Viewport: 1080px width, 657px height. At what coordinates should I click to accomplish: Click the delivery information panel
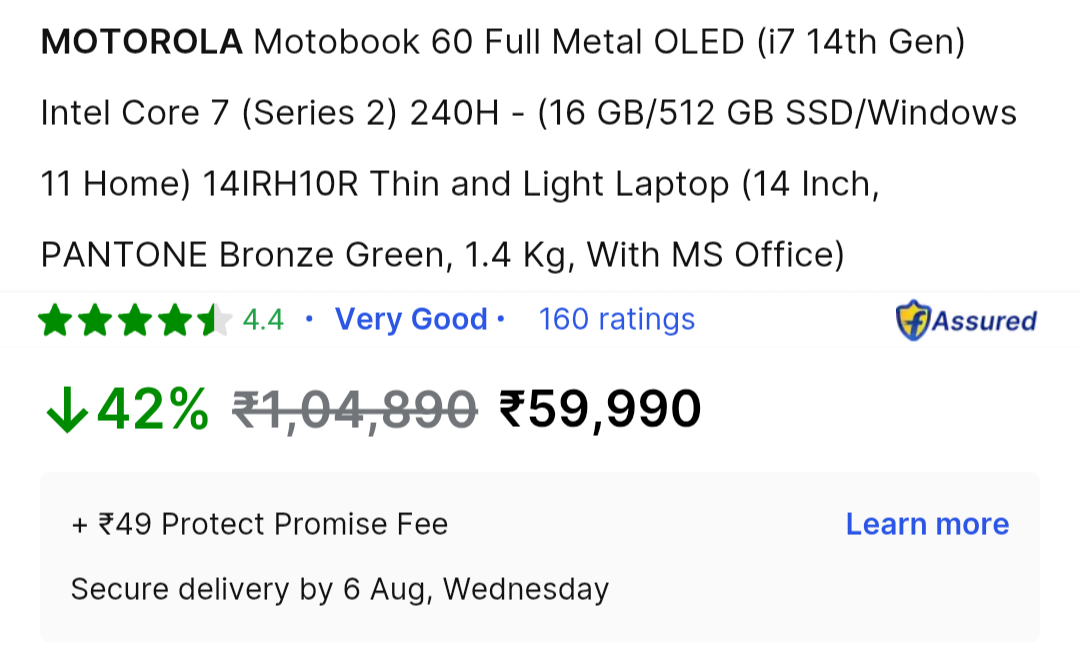point(540,557)
